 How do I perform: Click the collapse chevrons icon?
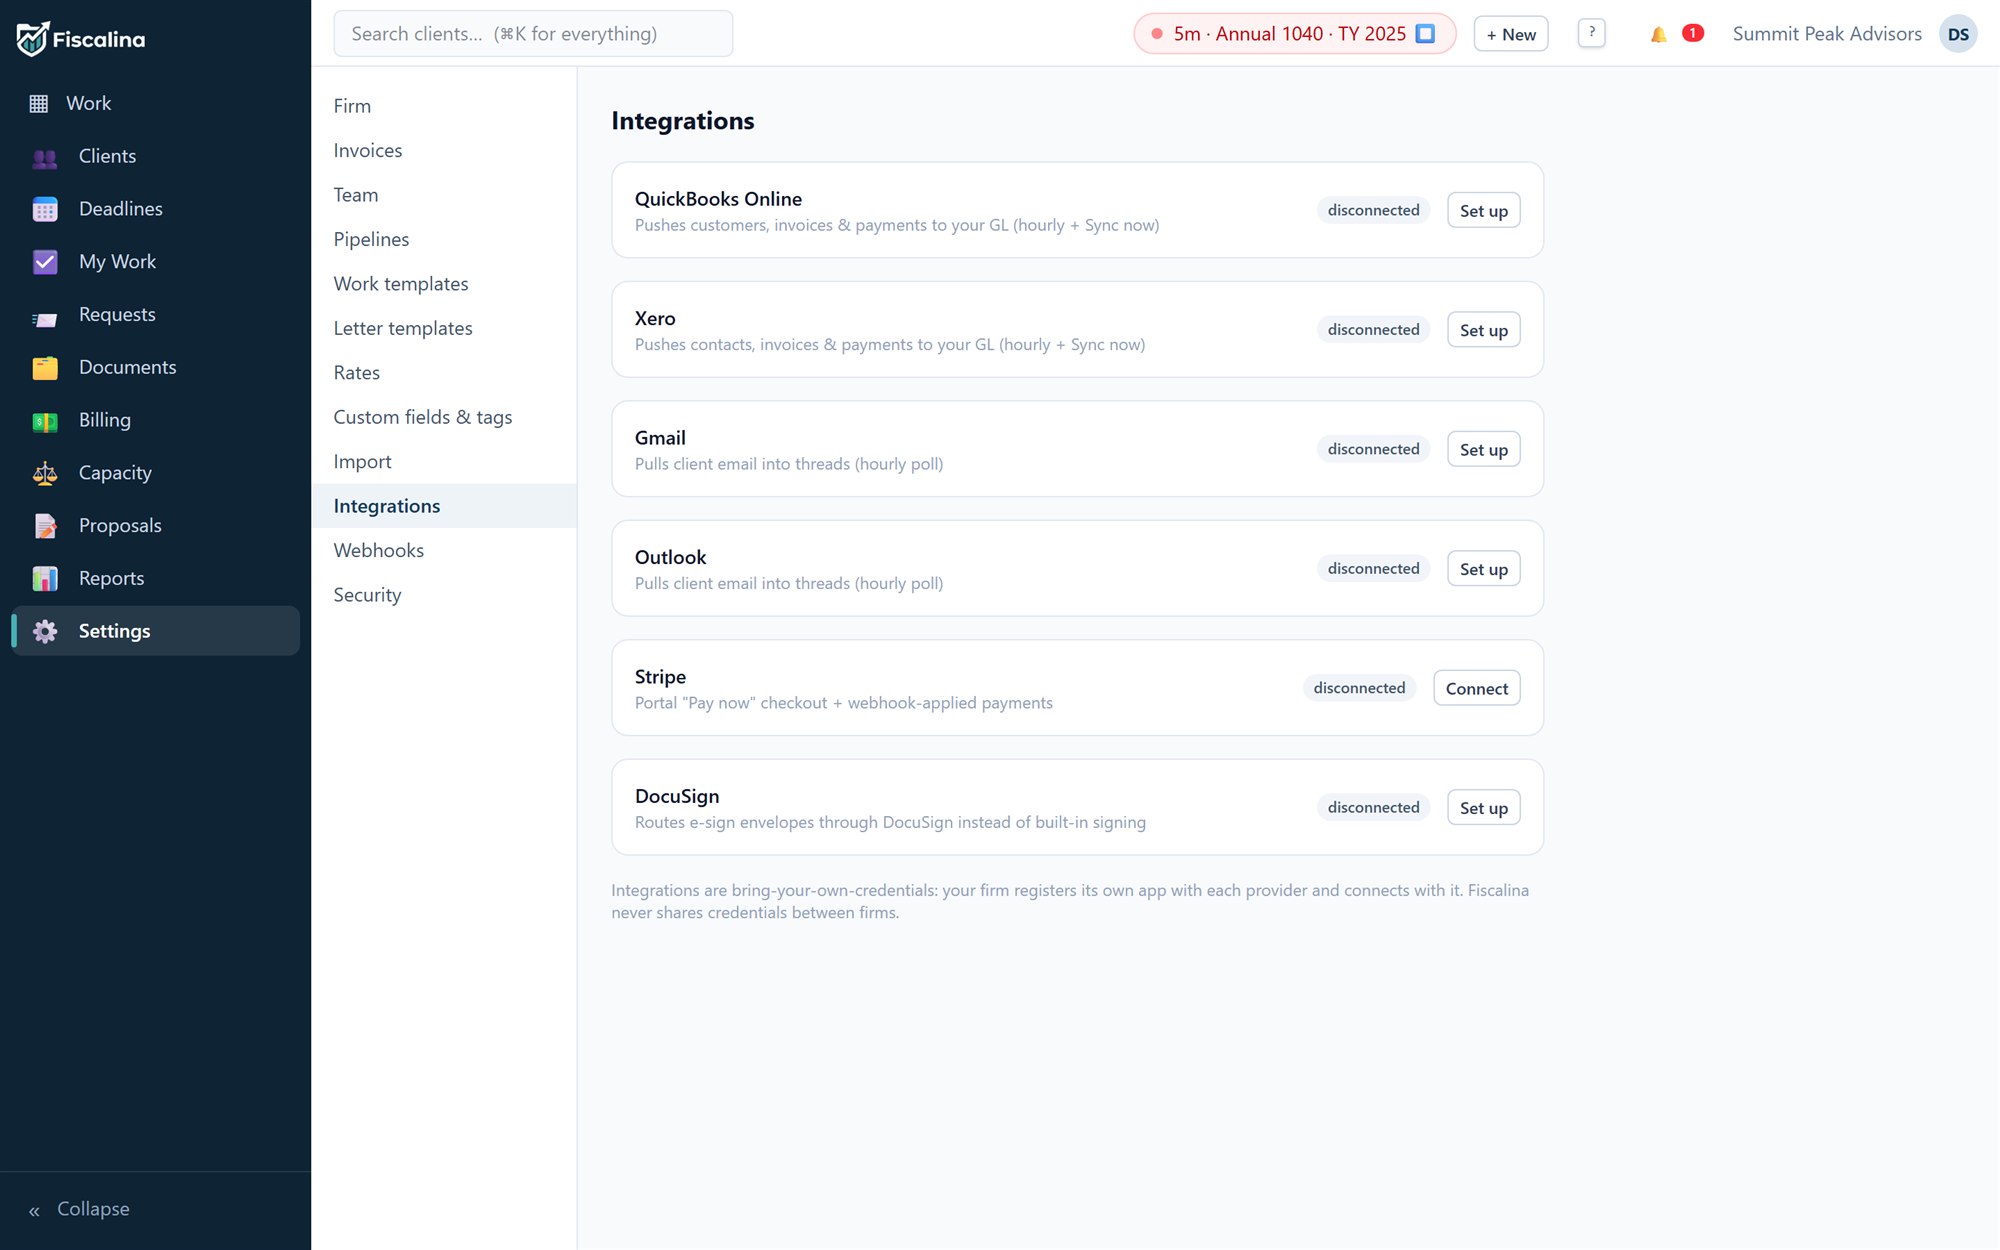(x=34, y=1211)
